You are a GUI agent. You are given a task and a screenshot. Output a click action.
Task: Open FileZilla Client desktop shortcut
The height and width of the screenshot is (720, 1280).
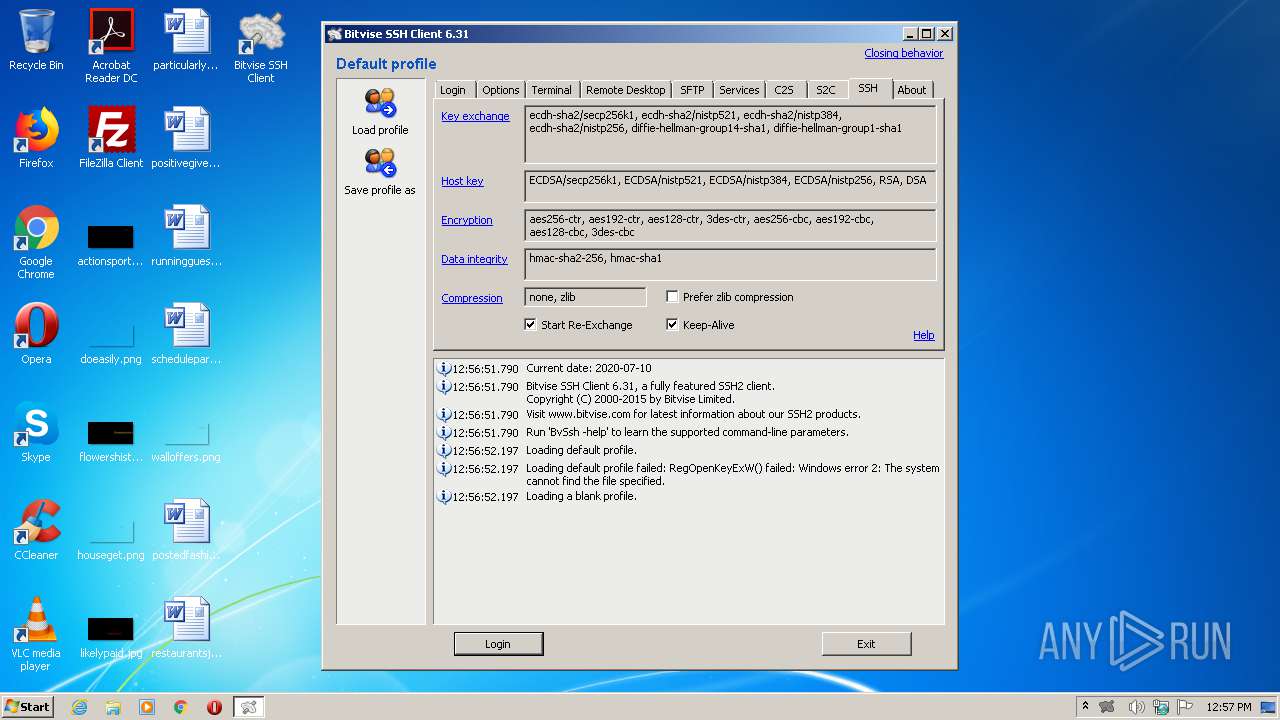[x=111, y=138]
